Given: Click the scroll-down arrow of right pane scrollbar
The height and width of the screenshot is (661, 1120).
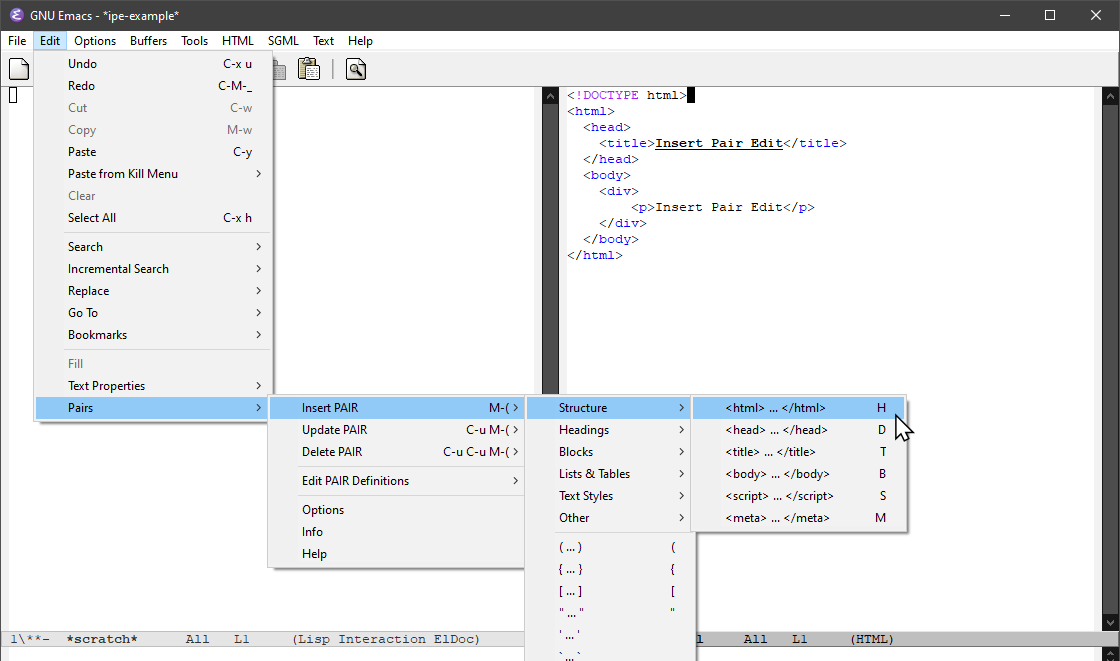Looking at the screenshot, I should pos(1110,622).
